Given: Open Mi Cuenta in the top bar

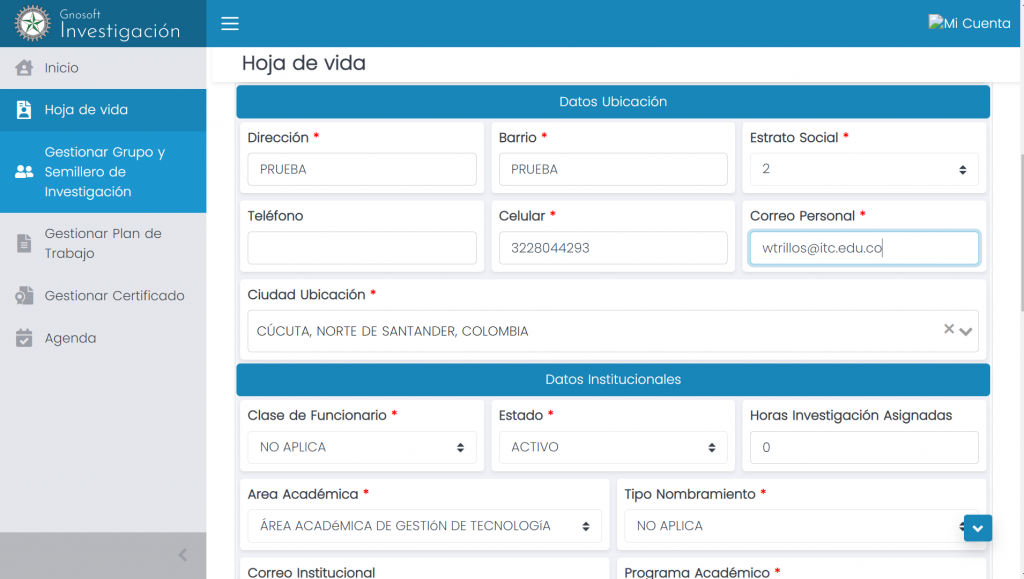Looking at the screenshot, I should [969, 23].
